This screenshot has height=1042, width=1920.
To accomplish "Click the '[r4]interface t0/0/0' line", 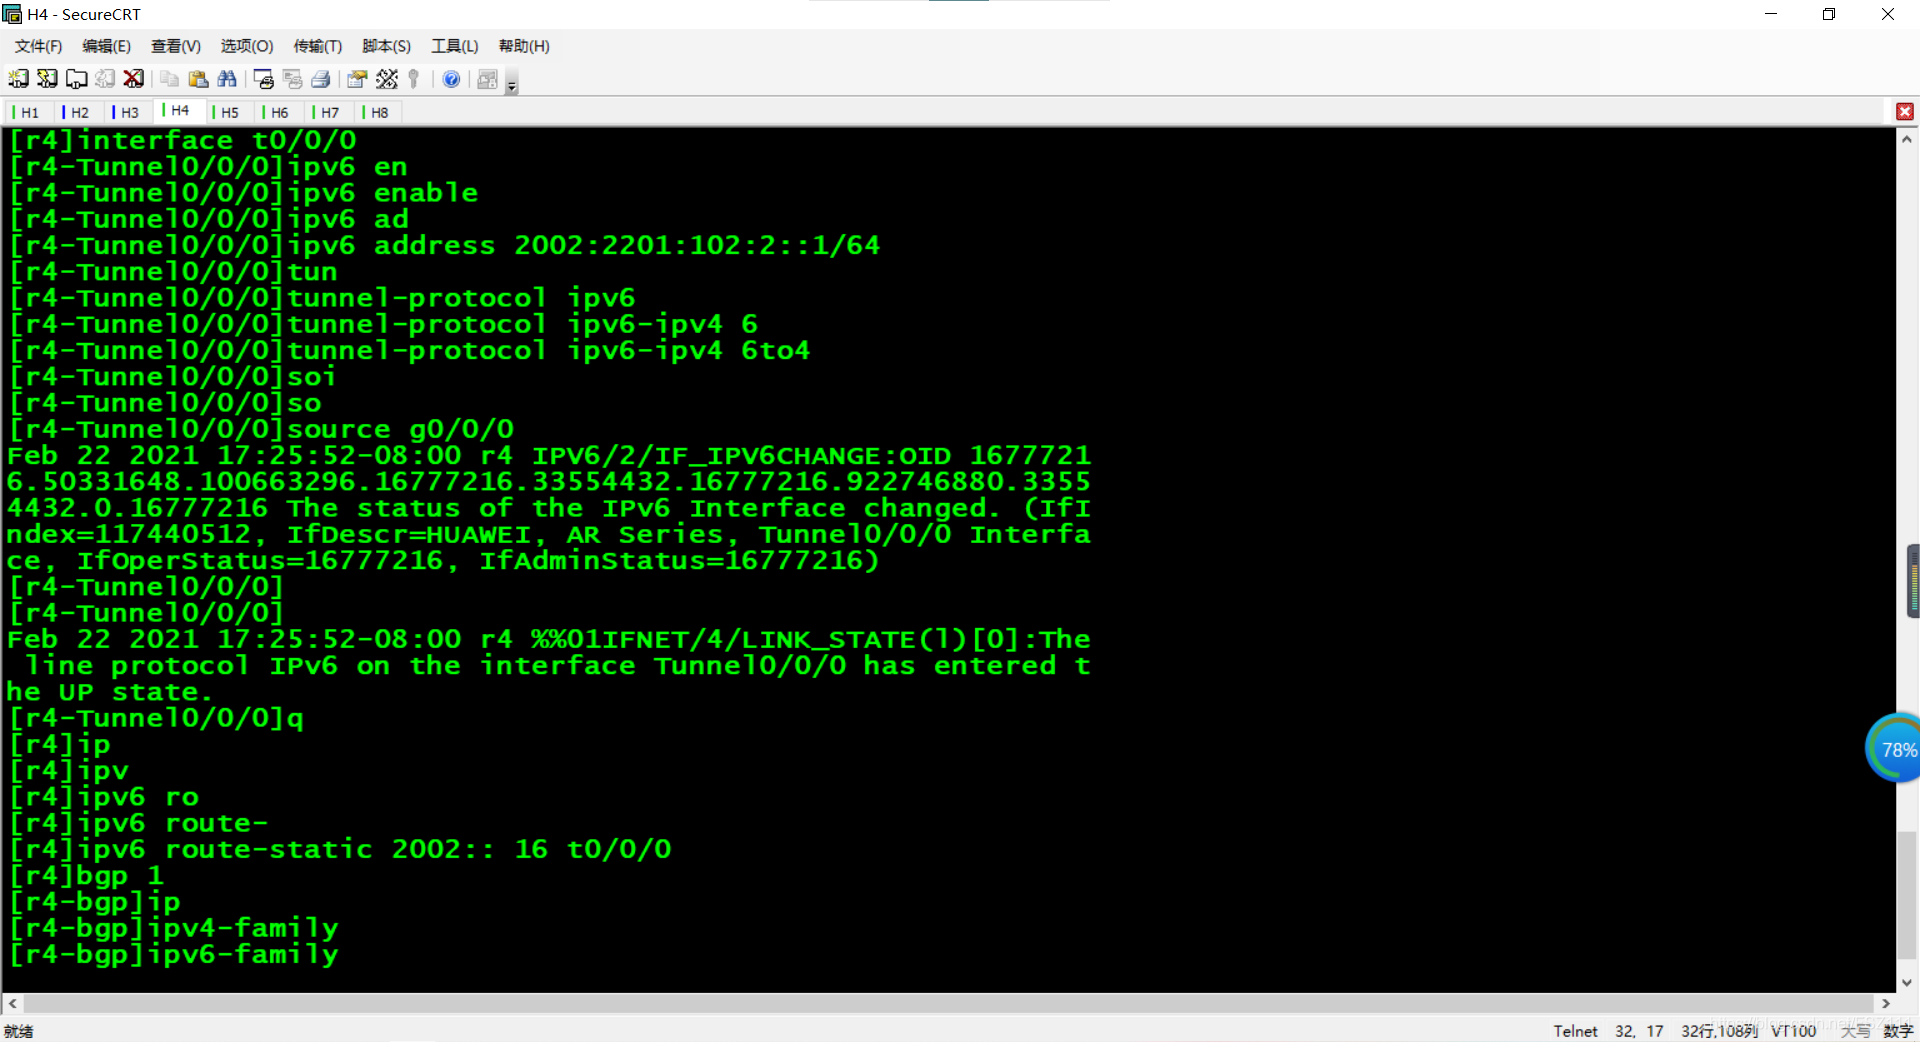I will point(182,141).
